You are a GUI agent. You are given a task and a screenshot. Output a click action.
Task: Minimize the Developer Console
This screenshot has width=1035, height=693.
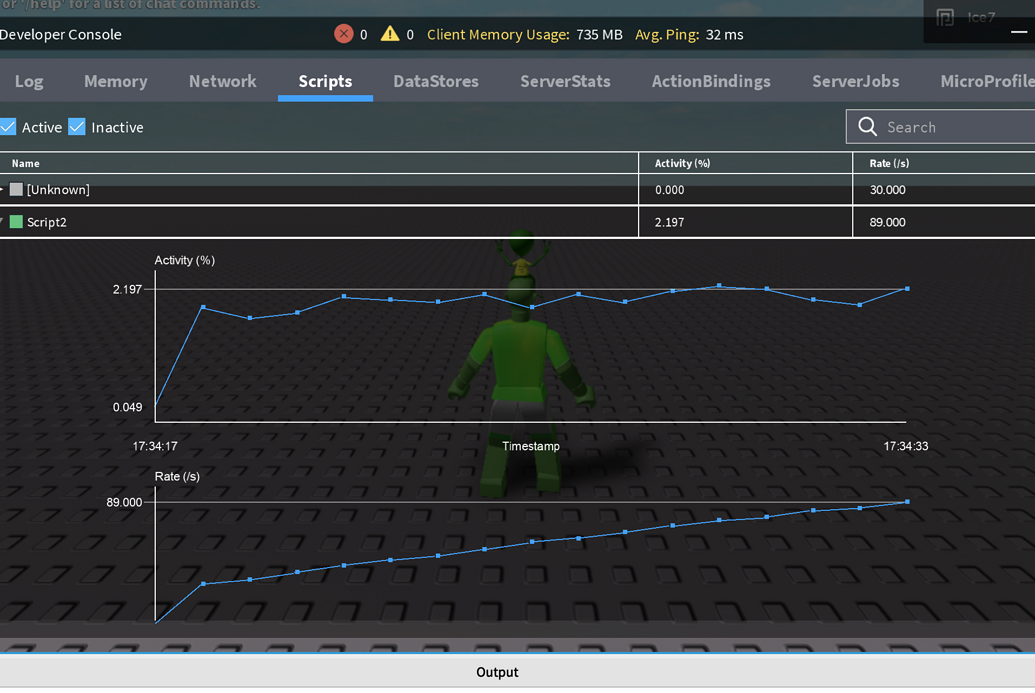[1019, 32]
